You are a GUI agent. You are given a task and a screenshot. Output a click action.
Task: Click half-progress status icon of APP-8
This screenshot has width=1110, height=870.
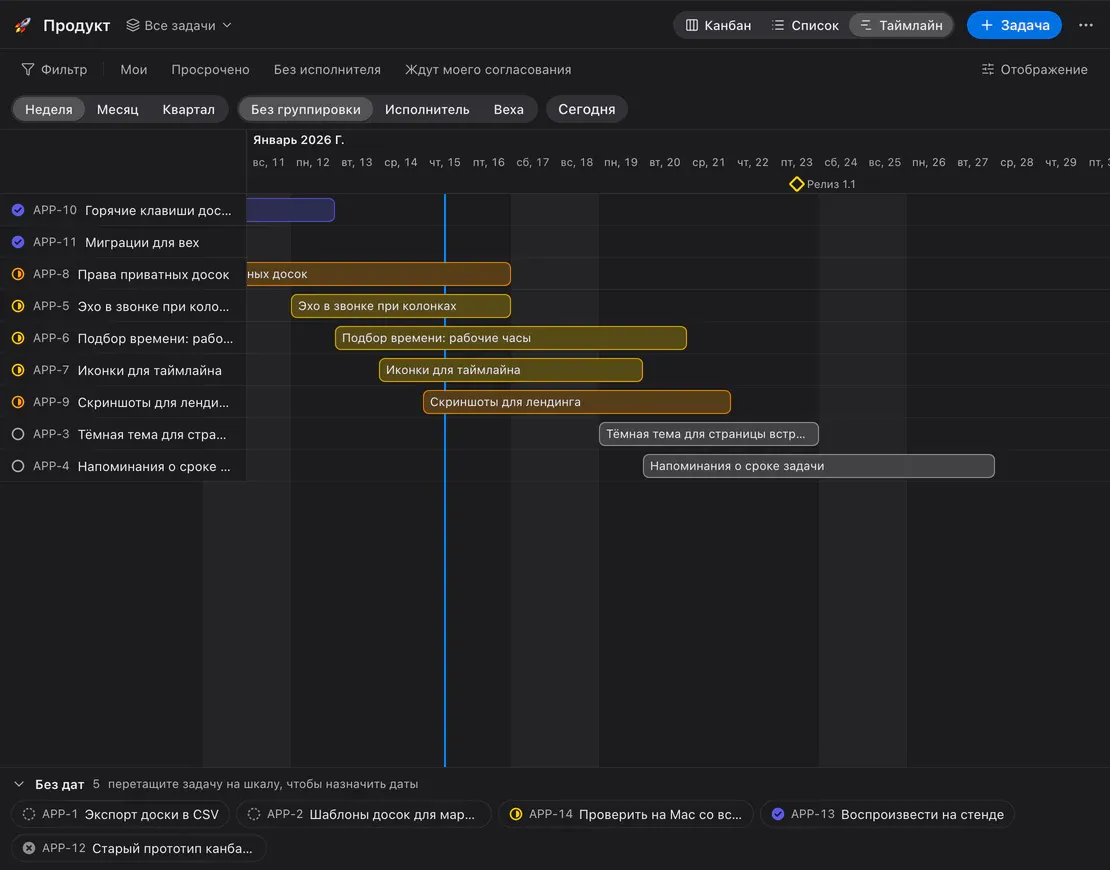click(x=18, y=274)
